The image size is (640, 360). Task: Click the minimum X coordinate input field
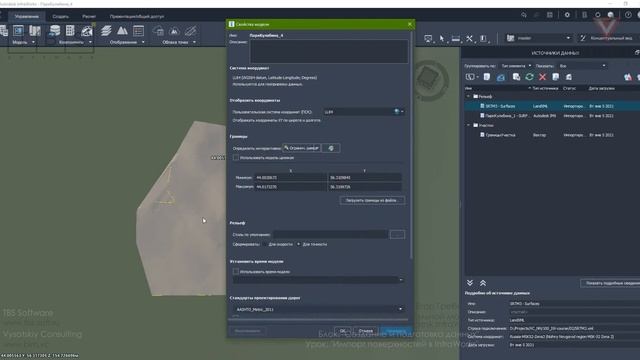pyautogui.click(x=291, y=178)
